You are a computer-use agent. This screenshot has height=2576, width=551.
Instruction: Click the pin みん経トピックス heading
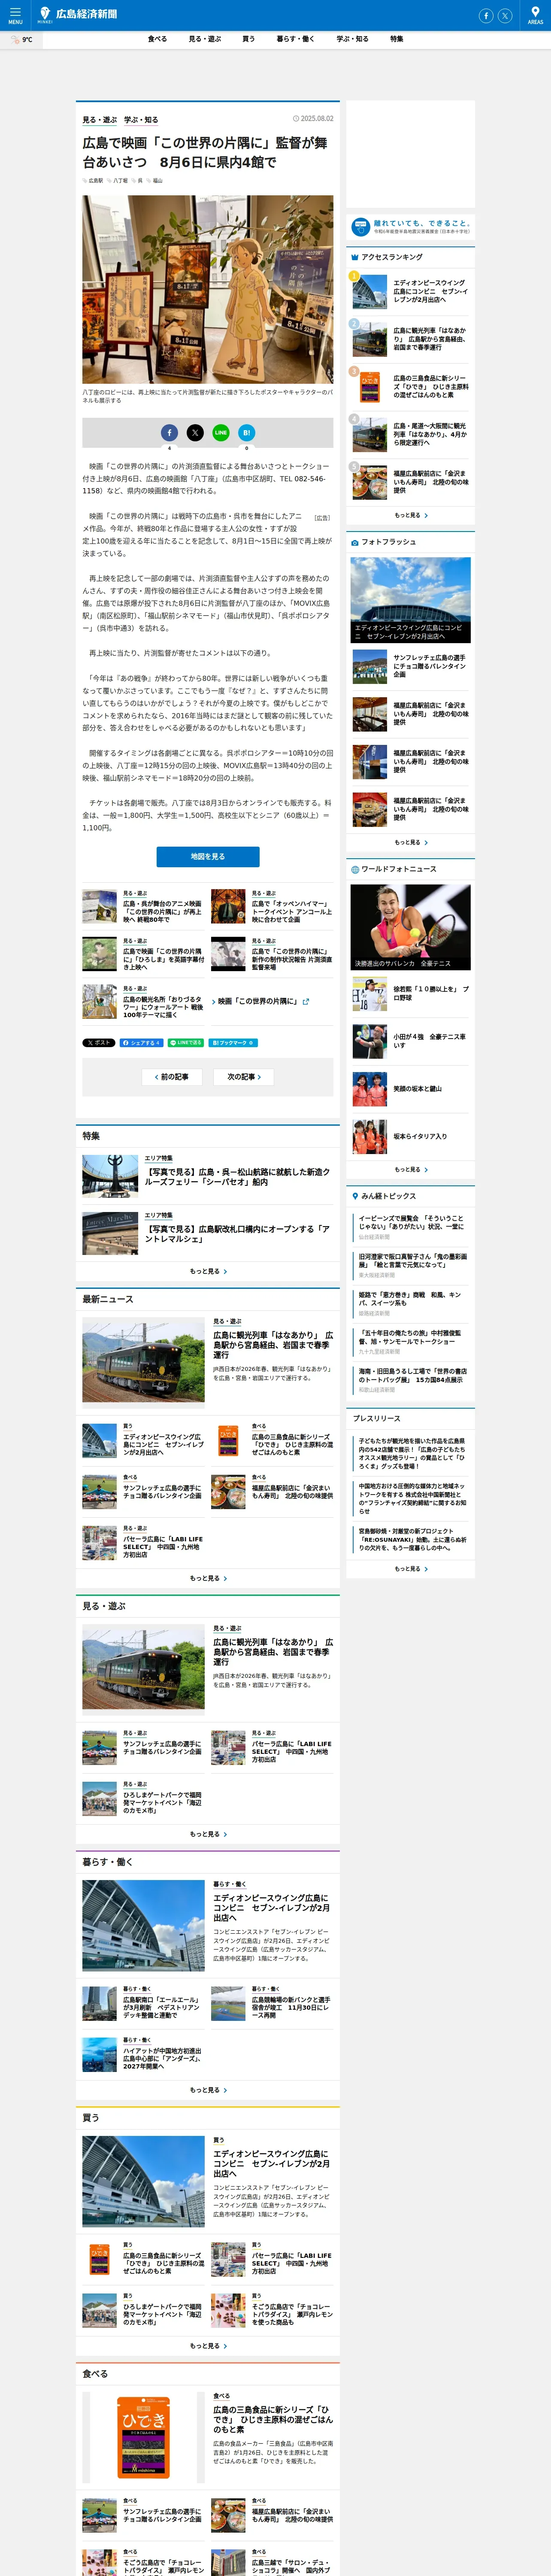pyautogui.click(x=384, y=1196)
